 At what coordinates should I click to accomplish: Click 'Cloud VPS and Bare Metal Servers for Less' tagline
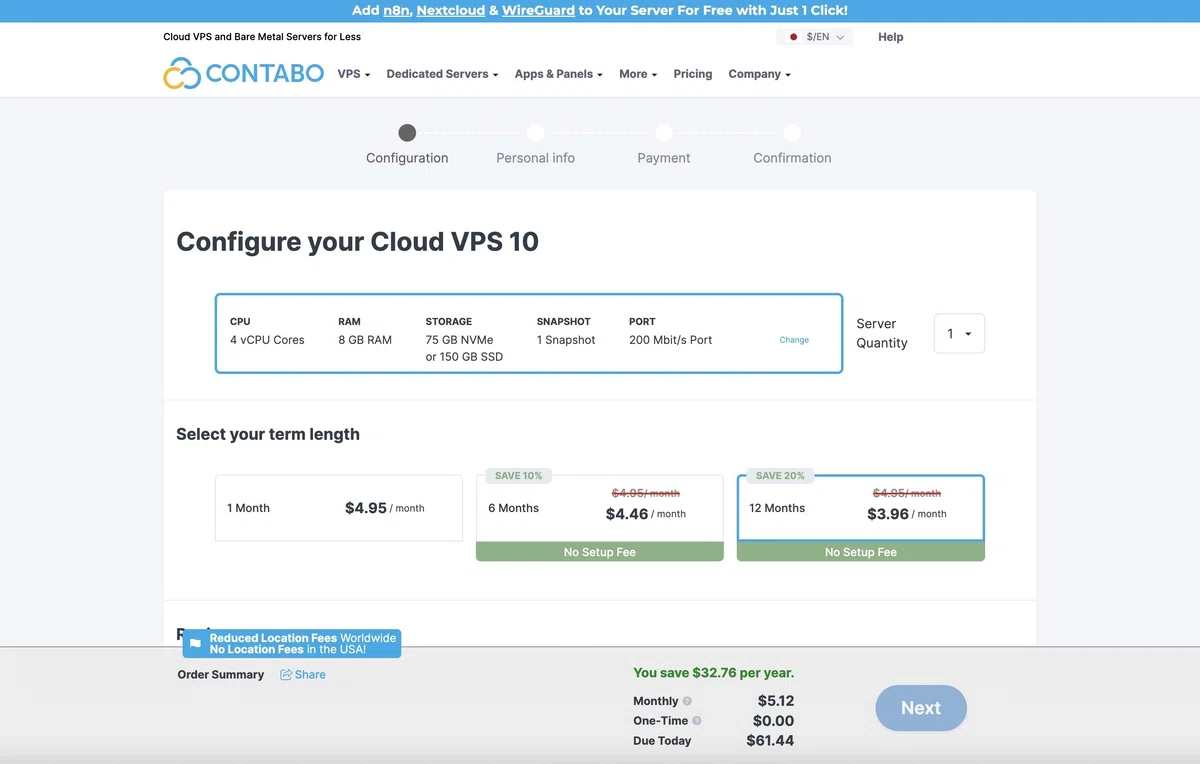coord(262,37)
